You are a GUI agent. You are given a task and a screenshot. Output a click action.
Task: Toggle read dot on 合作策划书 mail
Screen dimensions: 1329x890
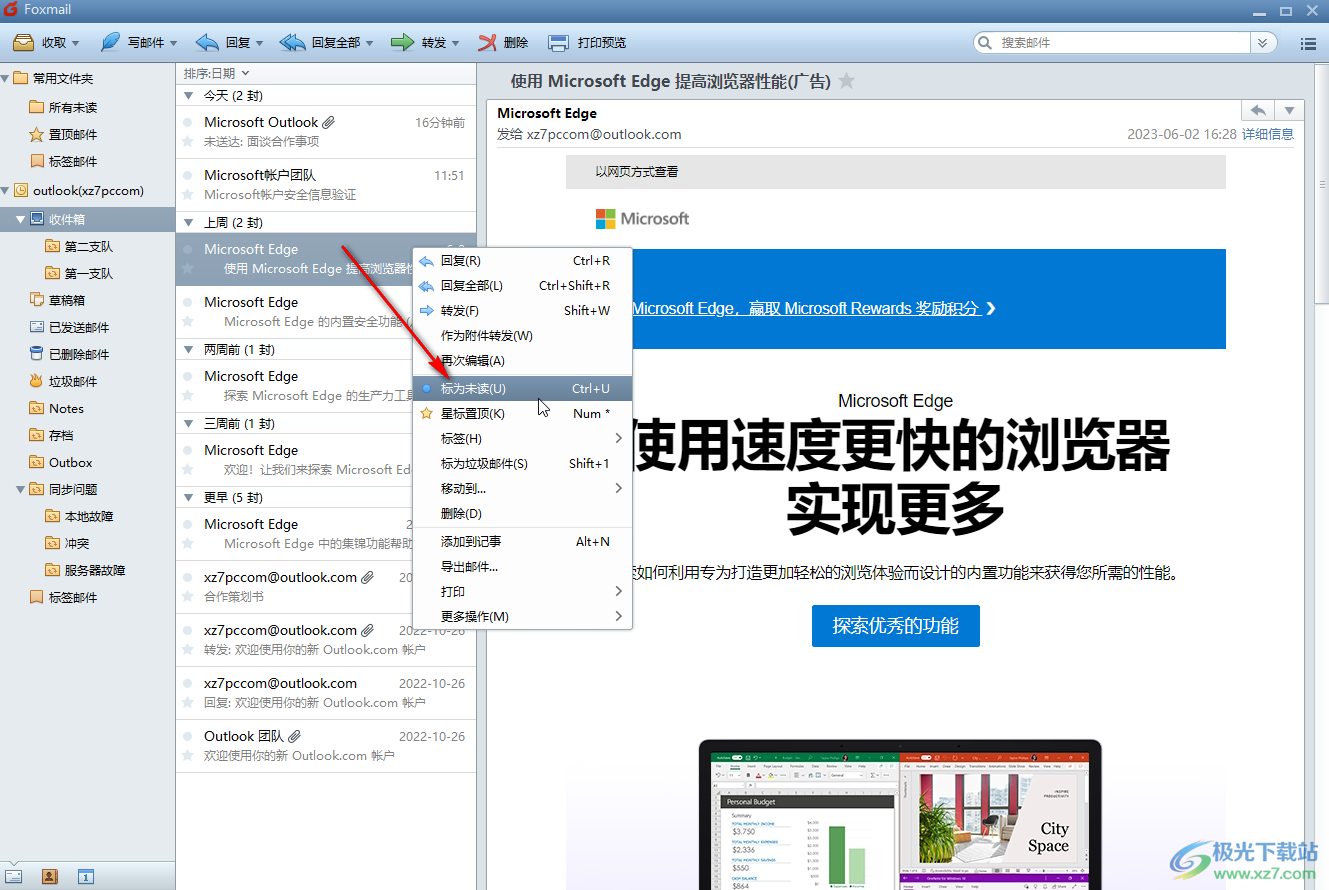tap(187, 577)
